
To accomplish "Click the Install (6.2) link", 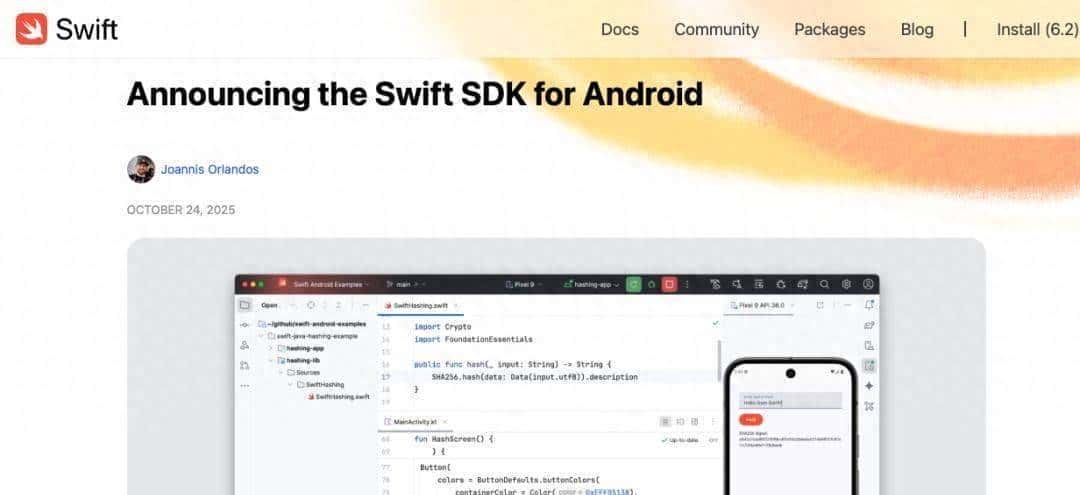I will click(x=1037, y=30).
